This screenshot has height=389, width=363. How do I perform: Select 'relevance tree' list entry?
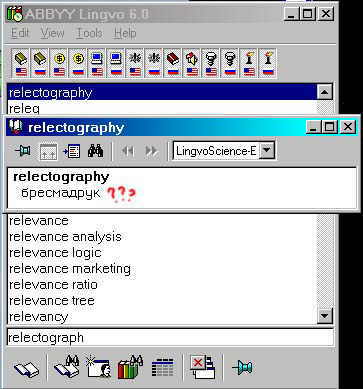coord(52,301)
